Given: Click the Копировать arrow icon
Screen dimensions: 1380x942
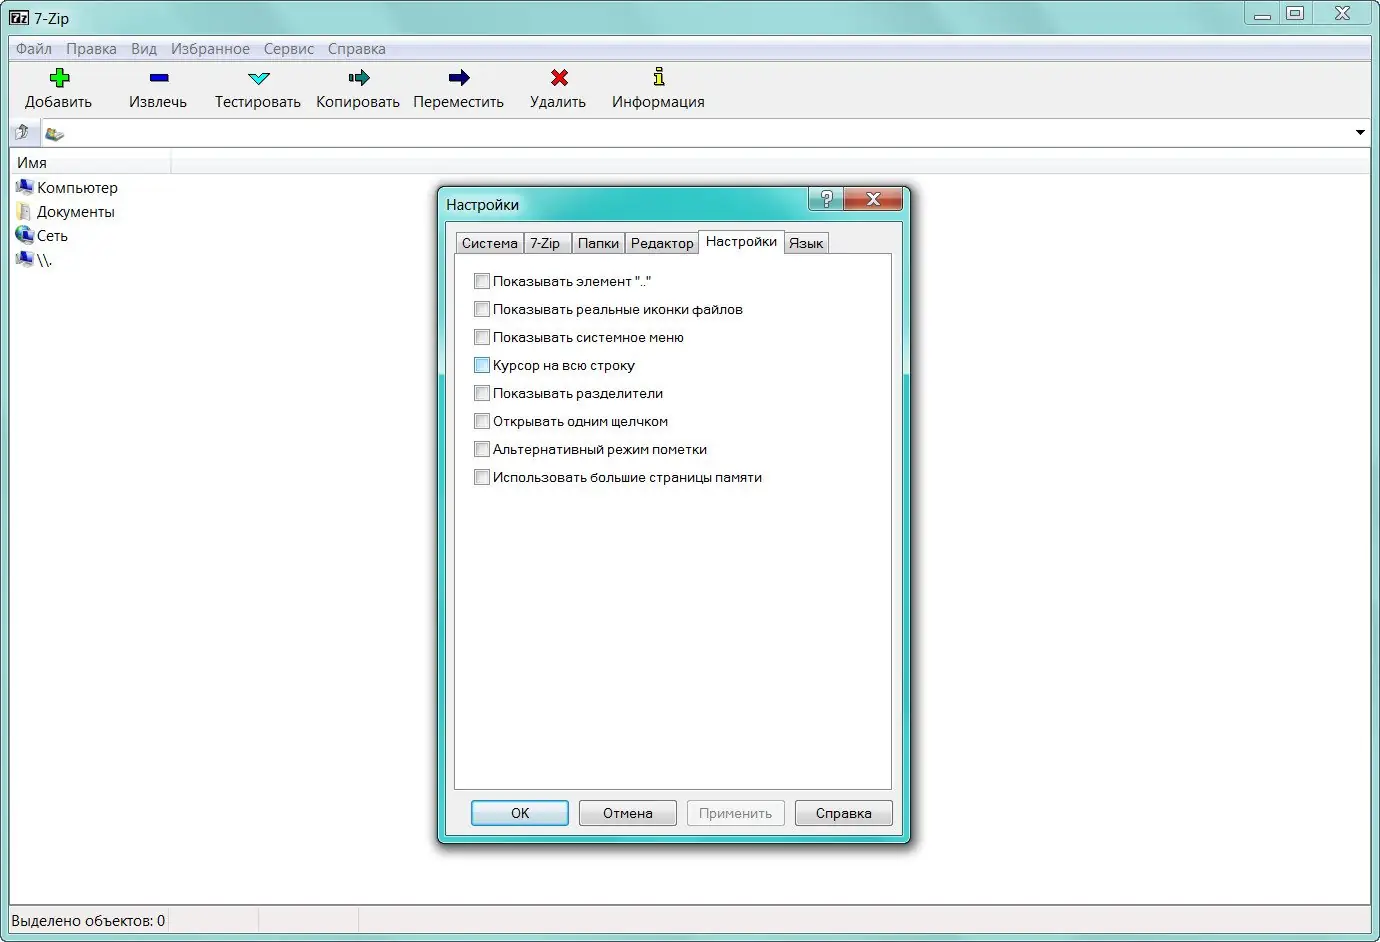Looking at the screenshot, I should (358, 78).
